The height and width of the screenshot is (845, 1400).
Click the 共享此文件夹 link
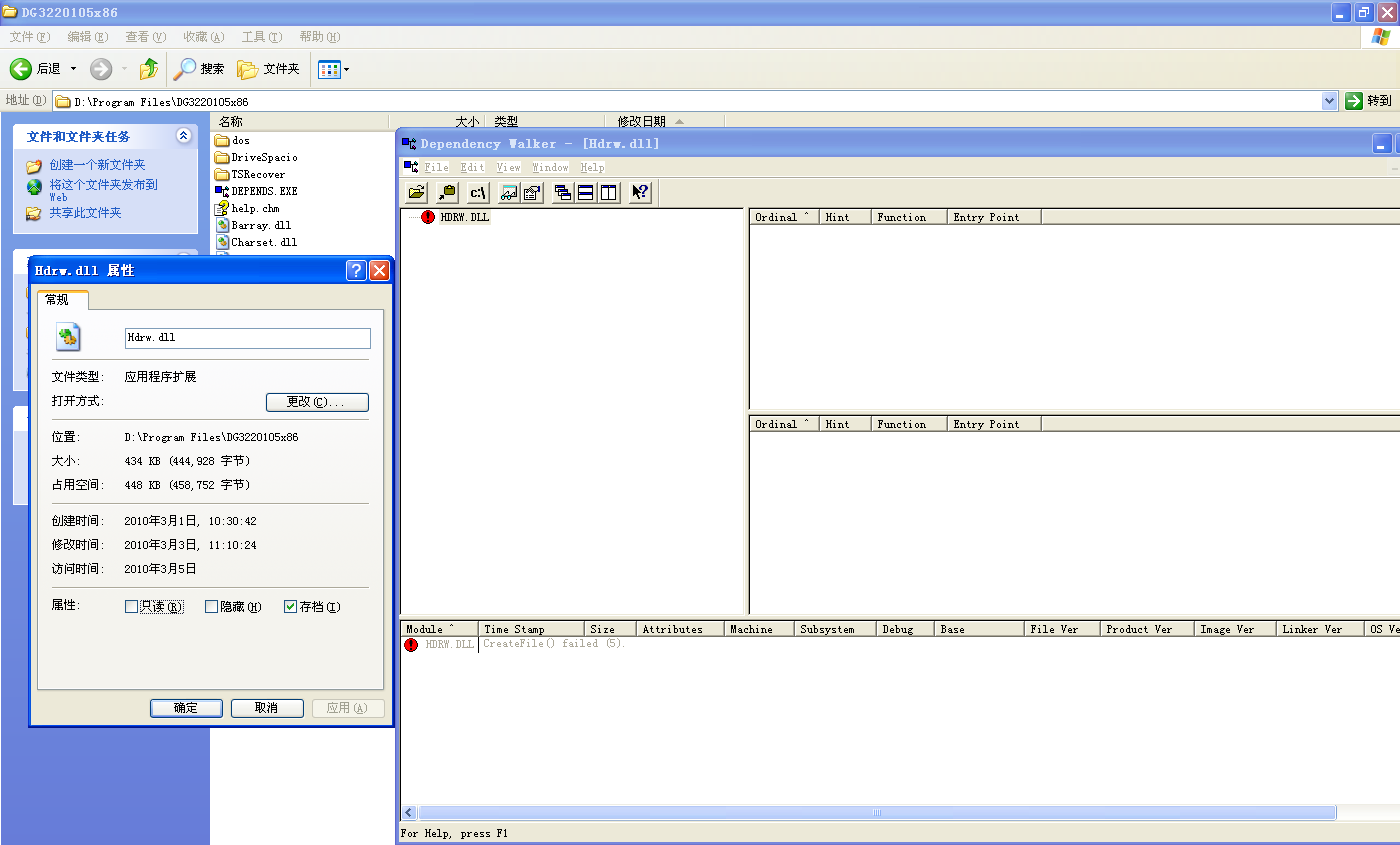[x=85, y=213]
